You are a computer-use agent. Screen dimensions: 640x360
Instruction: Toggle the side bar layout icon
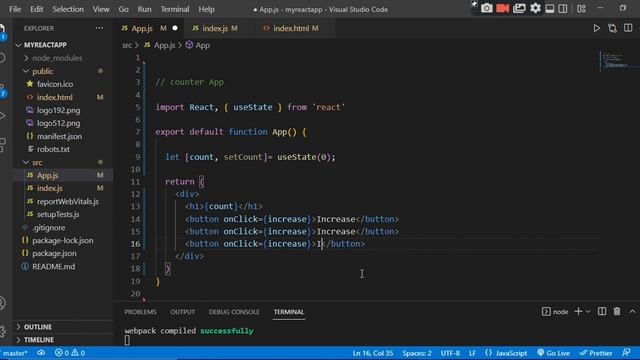[x=563, y=8]
